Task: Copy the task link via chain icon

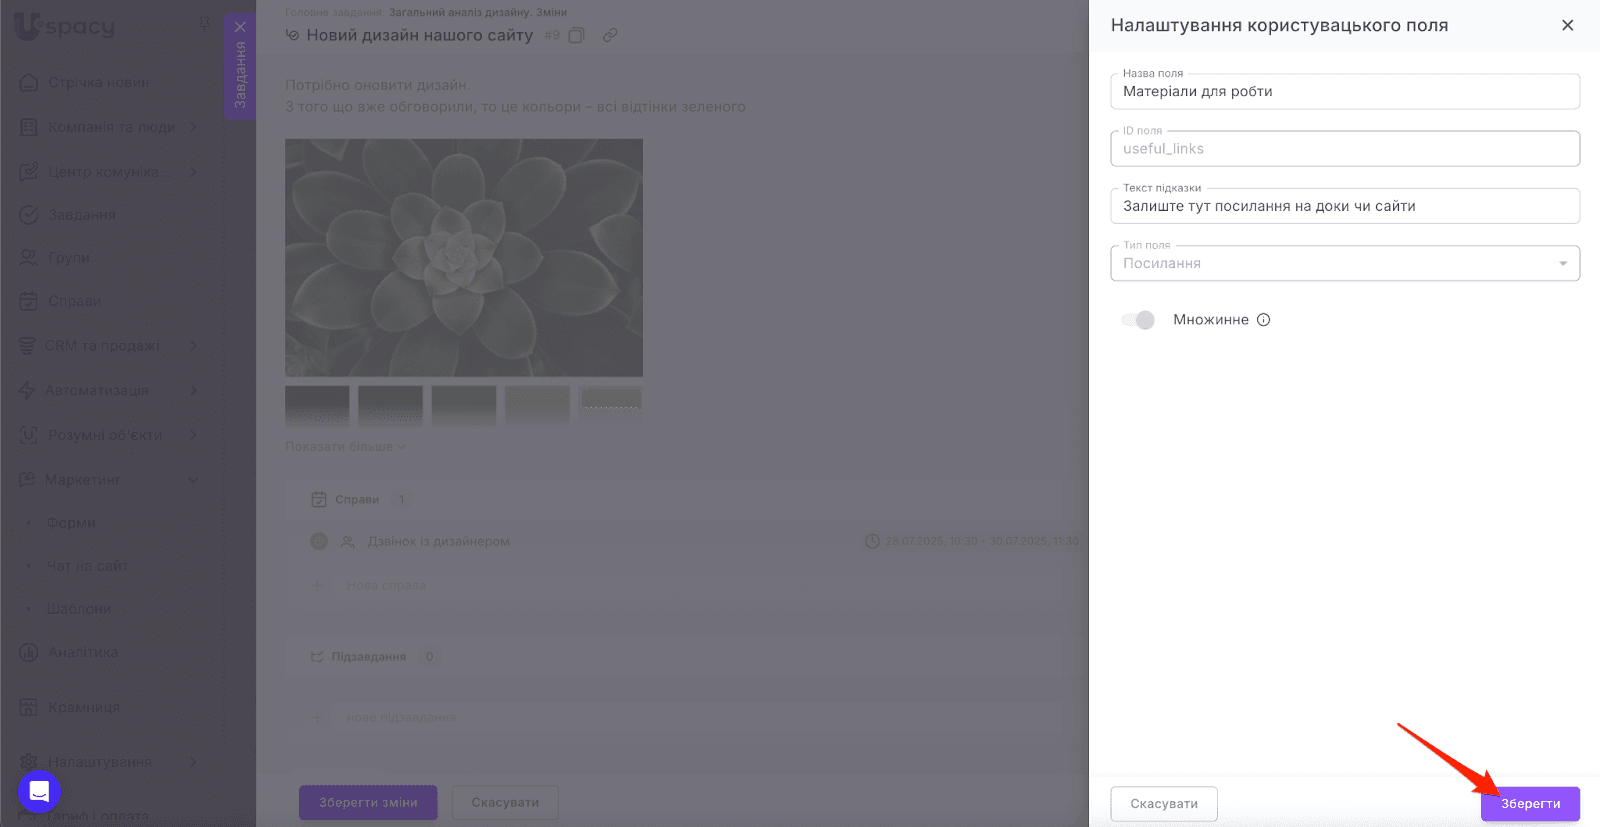Action: (x=610, y=35)
